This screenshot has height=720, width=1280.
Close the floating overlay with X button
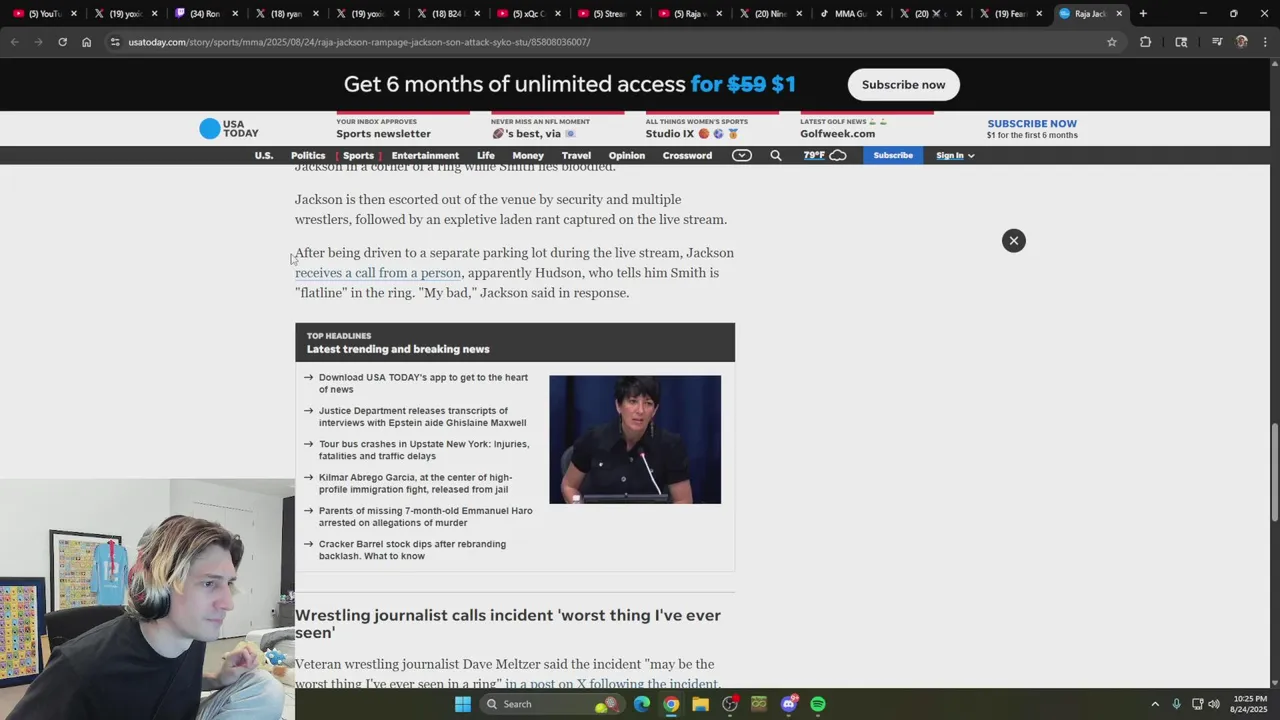pos(1014,240)
